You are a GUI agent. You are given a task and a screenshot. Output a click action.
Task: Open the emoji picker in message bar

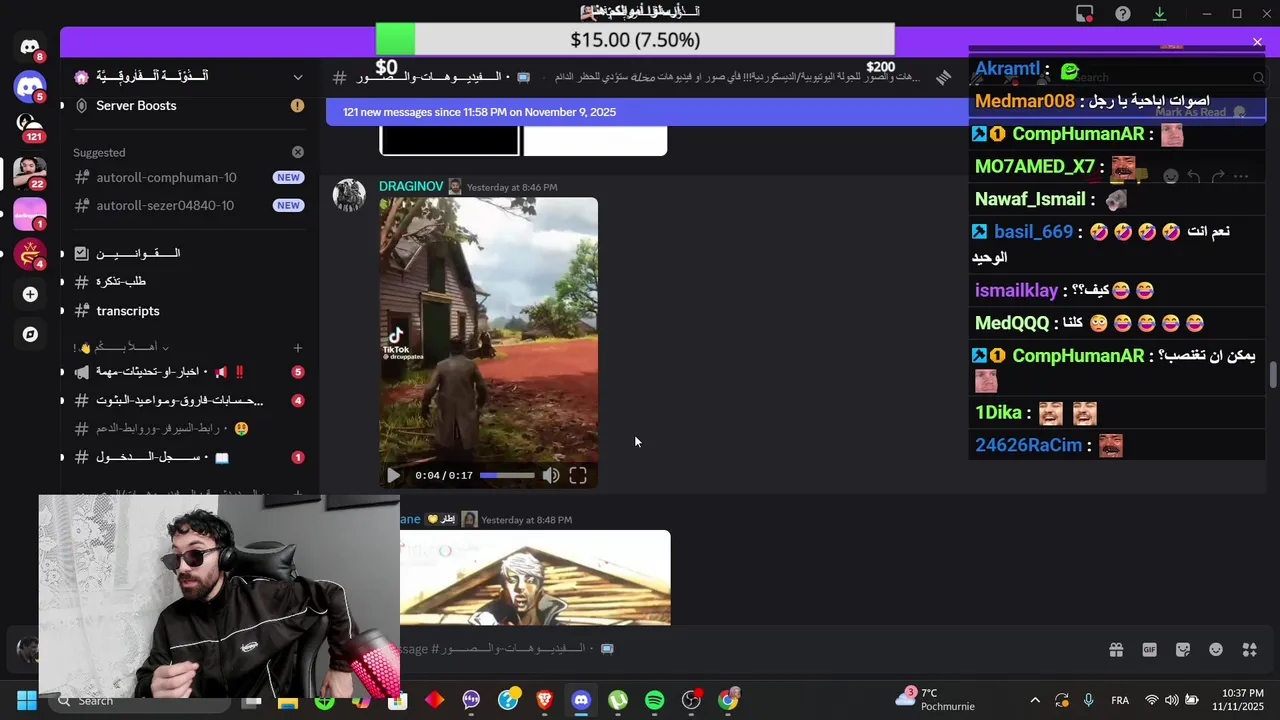coord(1216,649)
